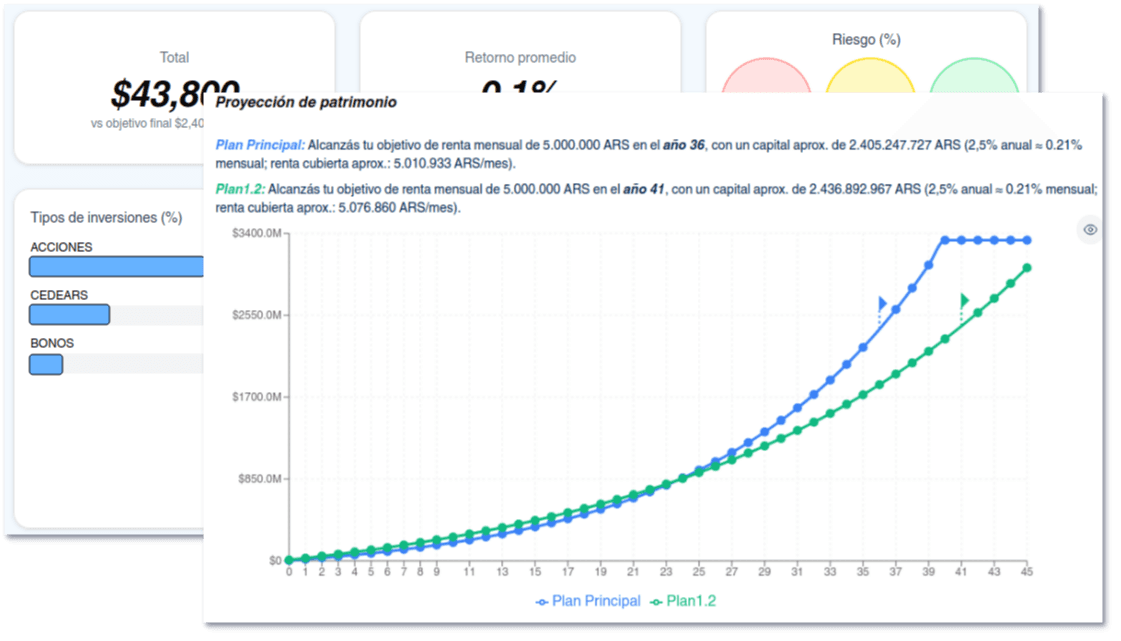Click the ACCIONES percentage bar

click(x=116, y=266)
